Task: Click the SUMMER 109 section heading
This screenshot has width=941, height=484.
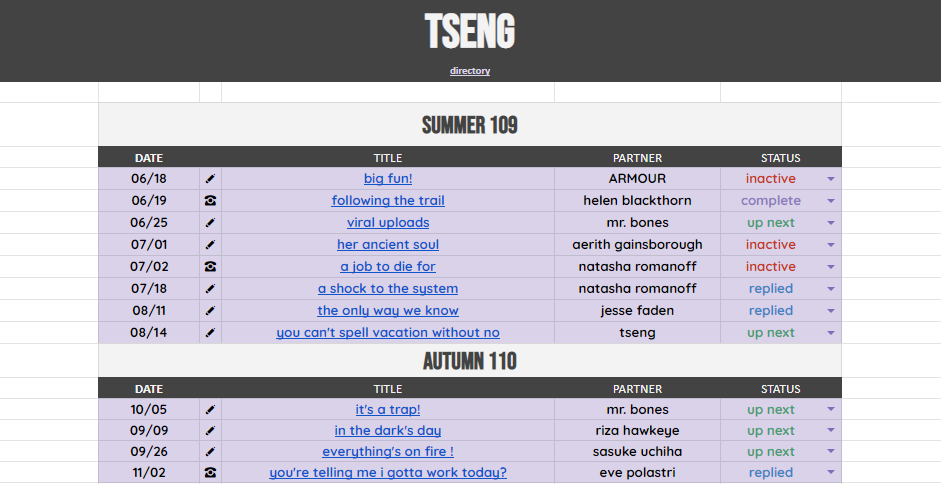Action: tap(470, 126)
